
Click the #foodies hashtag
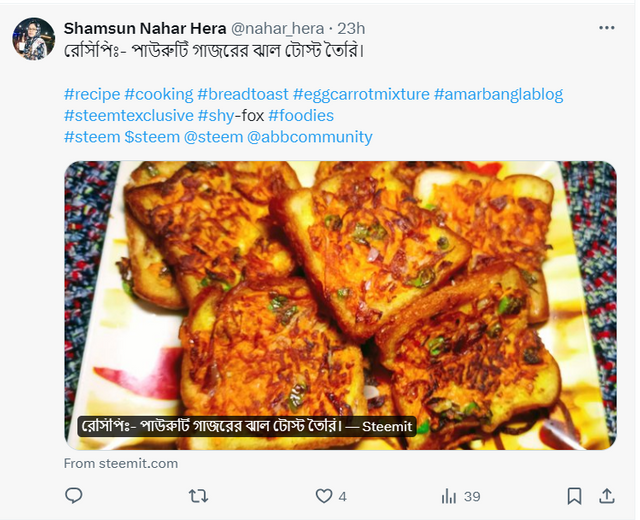301,116
